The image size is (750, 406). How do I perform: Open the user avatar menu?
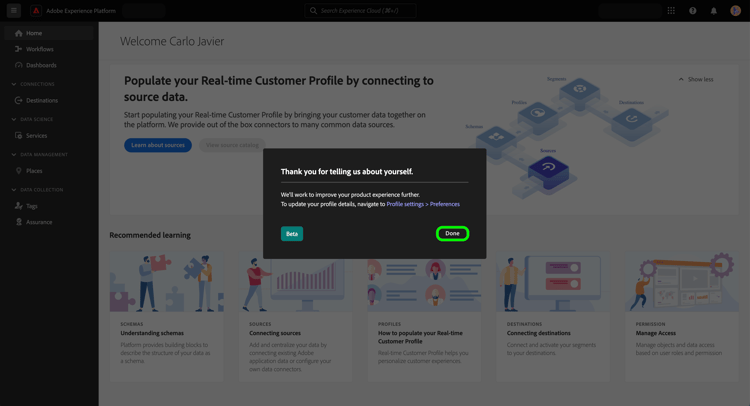coord(735,11)
